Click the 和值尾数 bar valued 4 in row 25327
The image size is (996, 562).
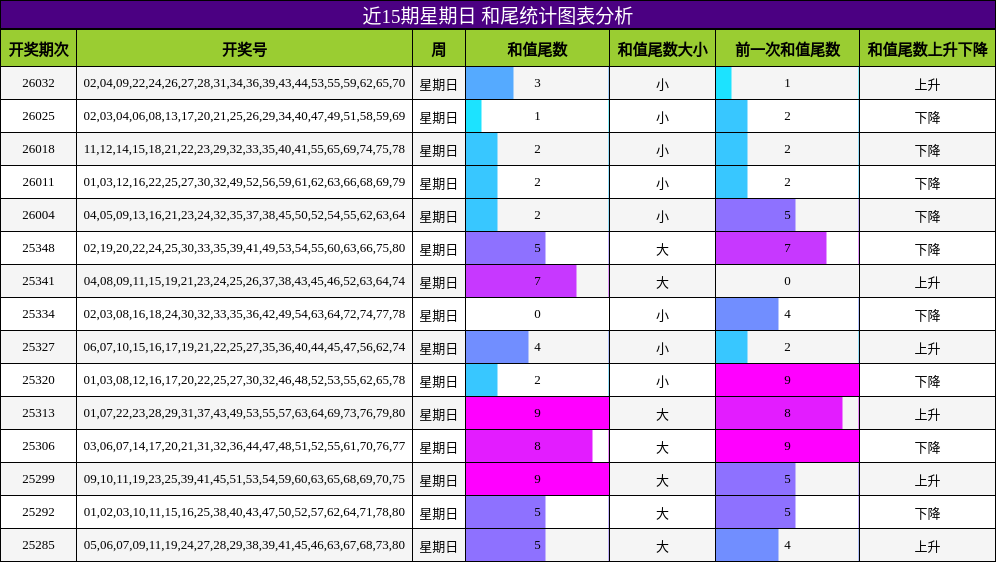pos(497,347)
